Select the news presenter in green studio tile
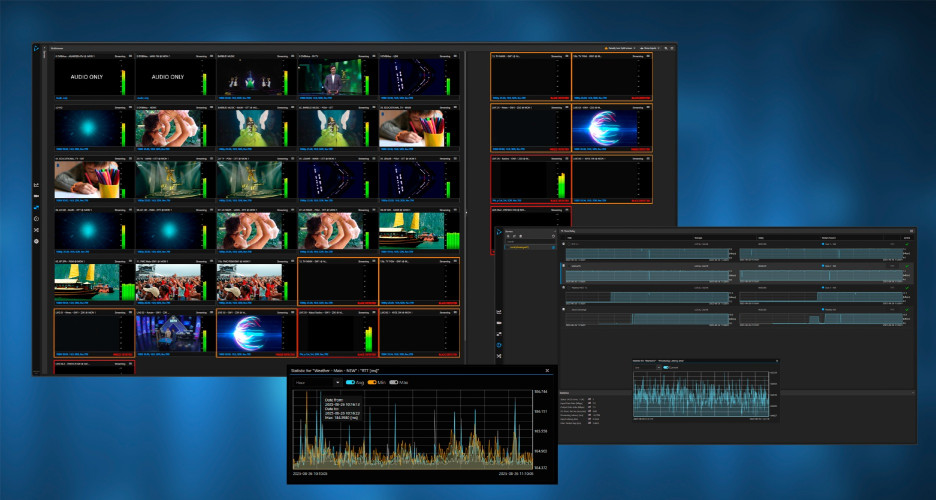The image size is (936, 500). coord(337,77)
